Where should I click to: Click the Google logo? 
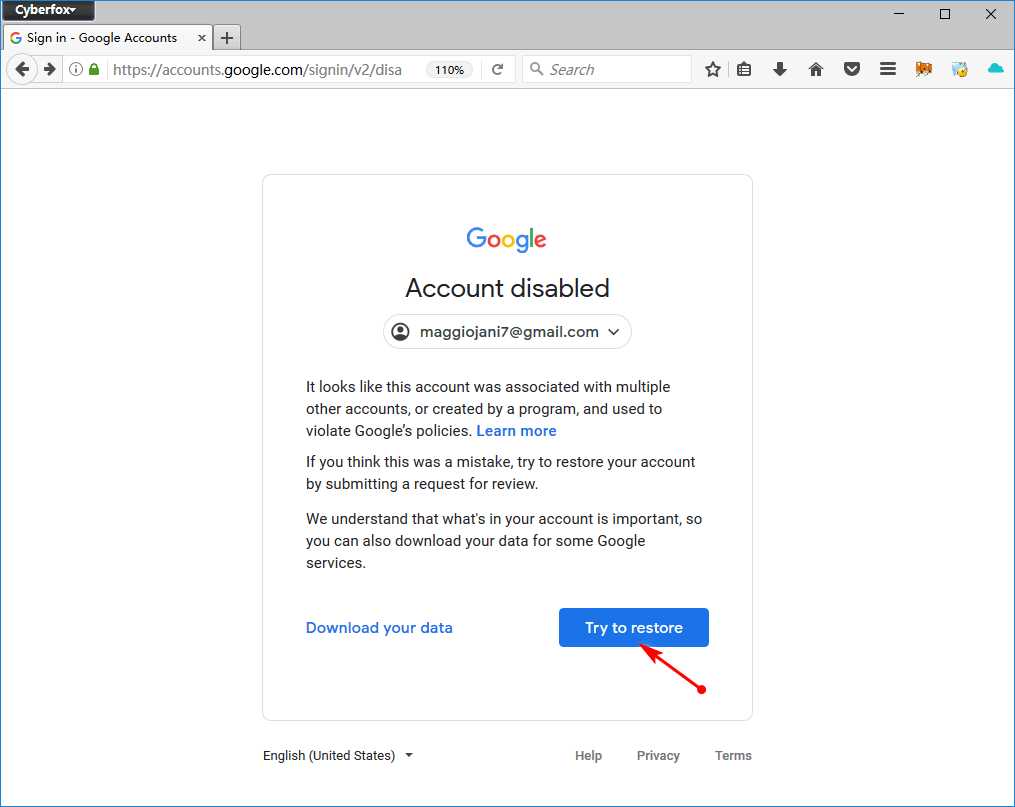coord(506,239)
